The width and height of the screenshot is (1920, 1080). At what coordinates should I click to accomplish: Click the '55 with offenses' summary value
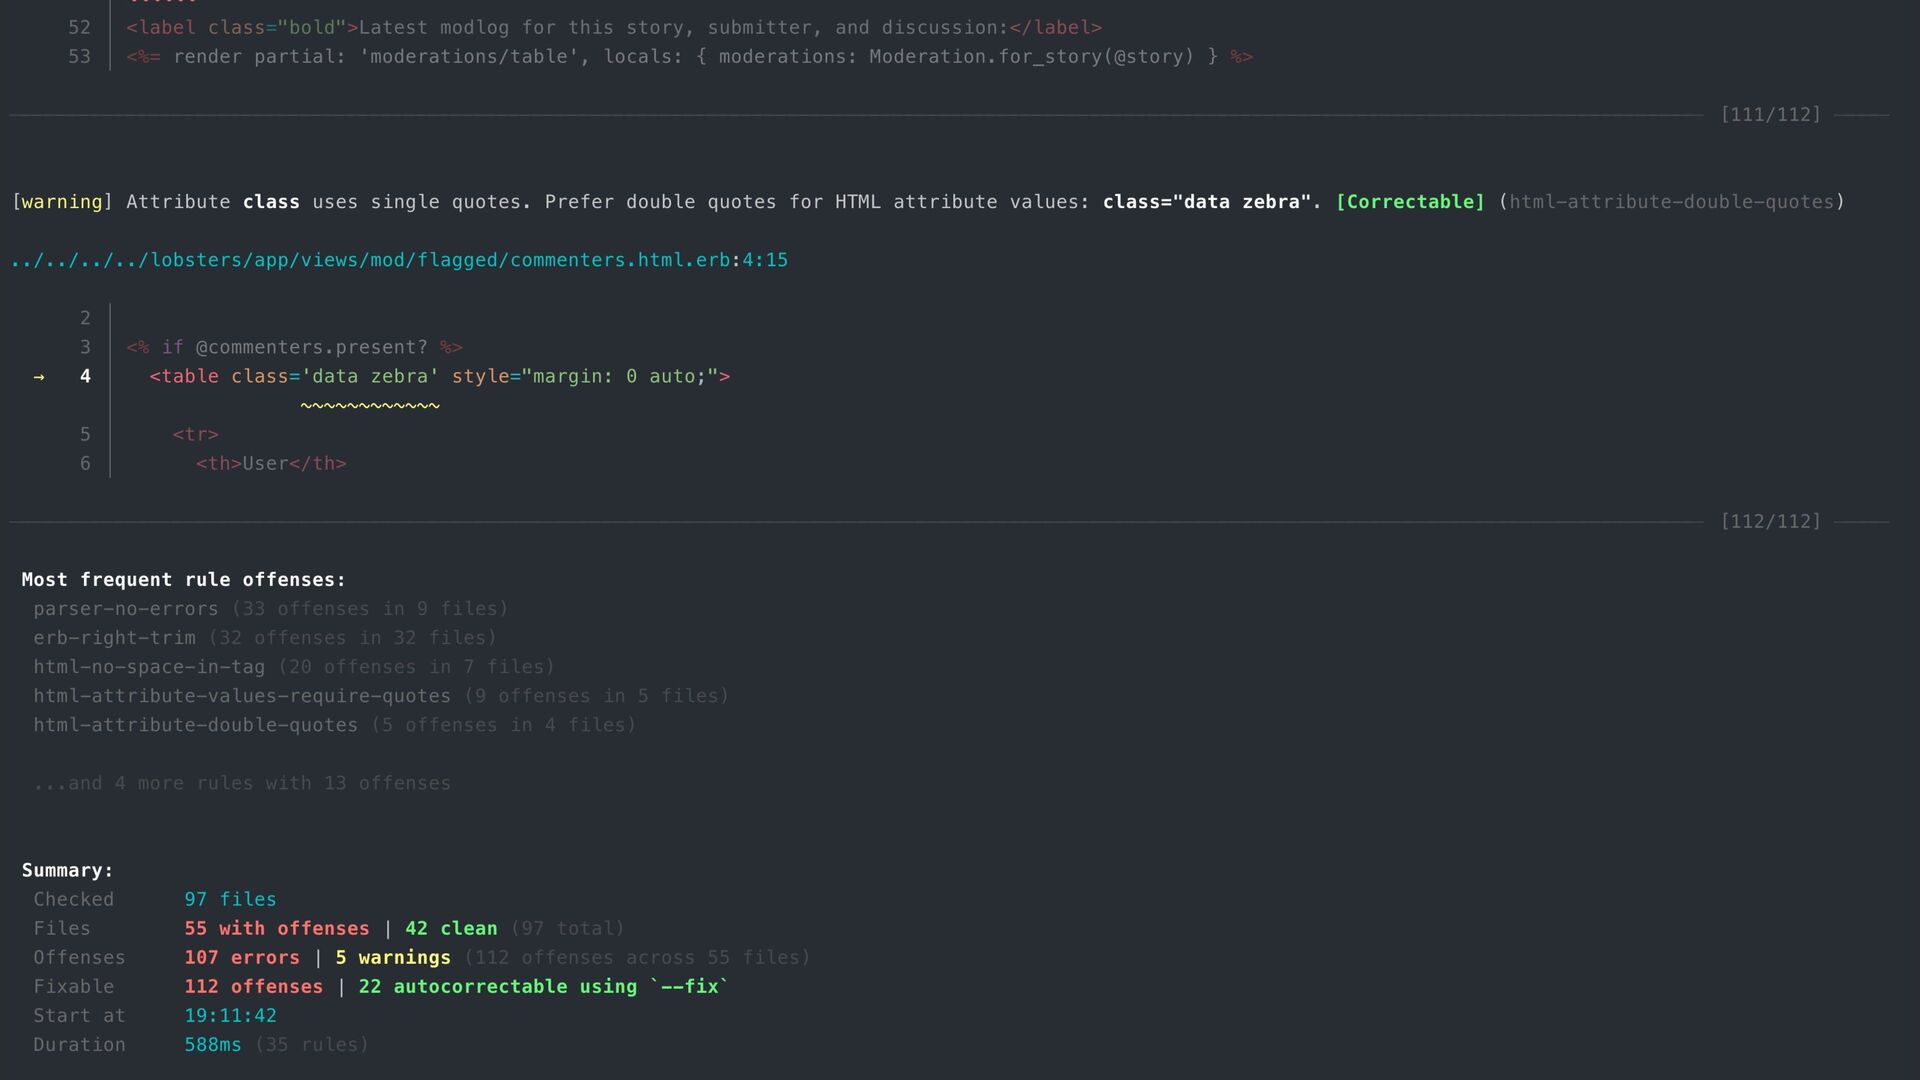pyautogui.click(x=276, y=929)
